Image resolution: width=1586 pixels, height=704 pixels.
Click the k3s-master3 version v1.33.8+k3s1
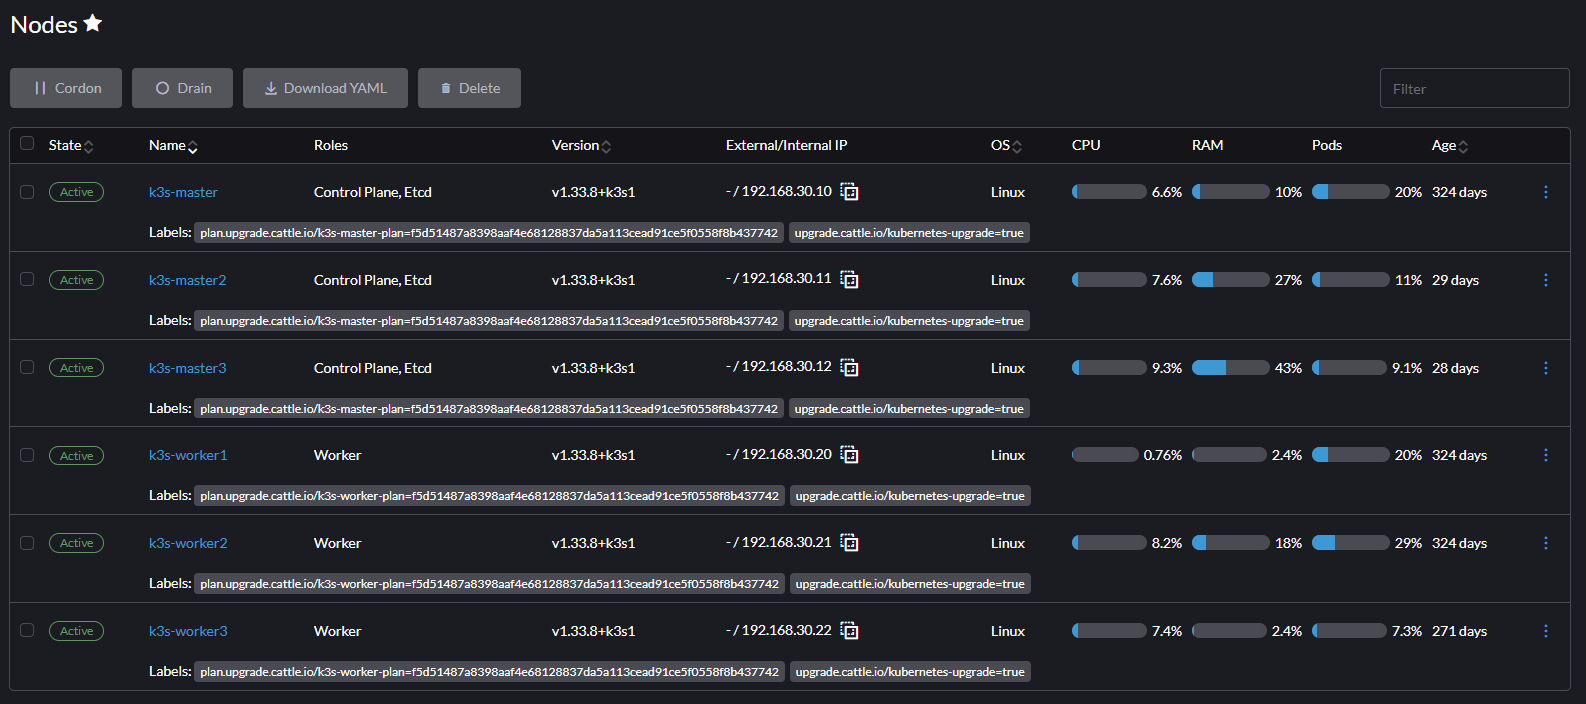pyautogui.click(x=593, y=368)
